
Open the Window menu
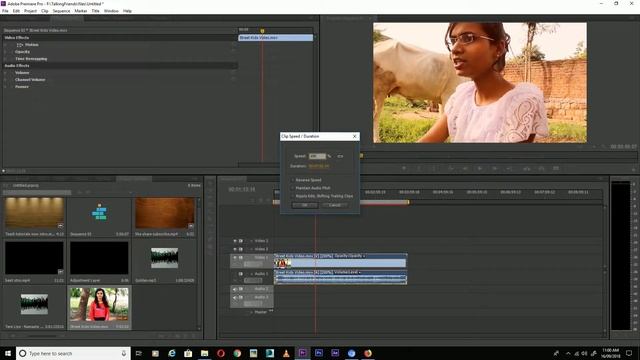[111, 11]
